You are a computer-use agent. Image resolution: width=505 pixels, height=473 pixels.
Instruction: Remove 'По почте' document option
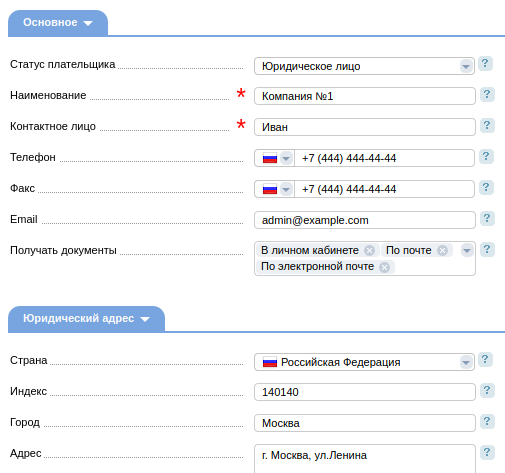tap(442, 250)
